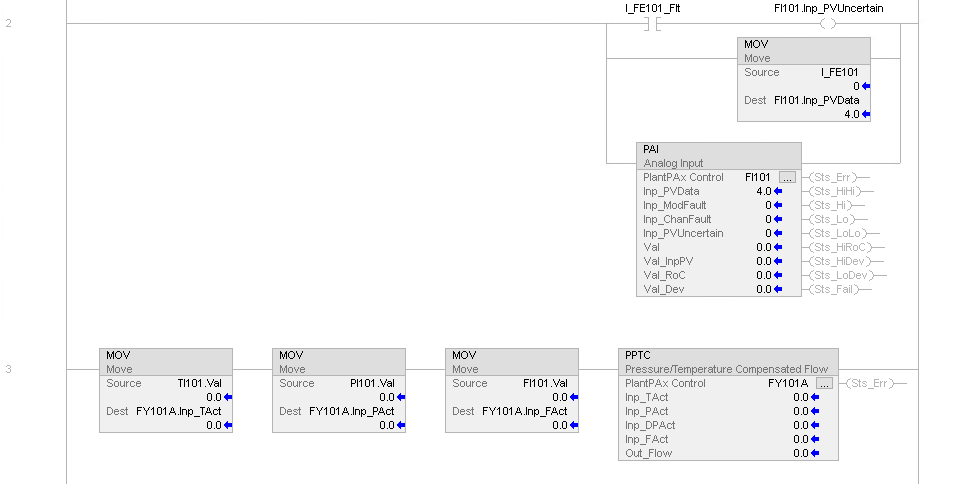Select the Sts_LoLo output coil

(838, 233)
